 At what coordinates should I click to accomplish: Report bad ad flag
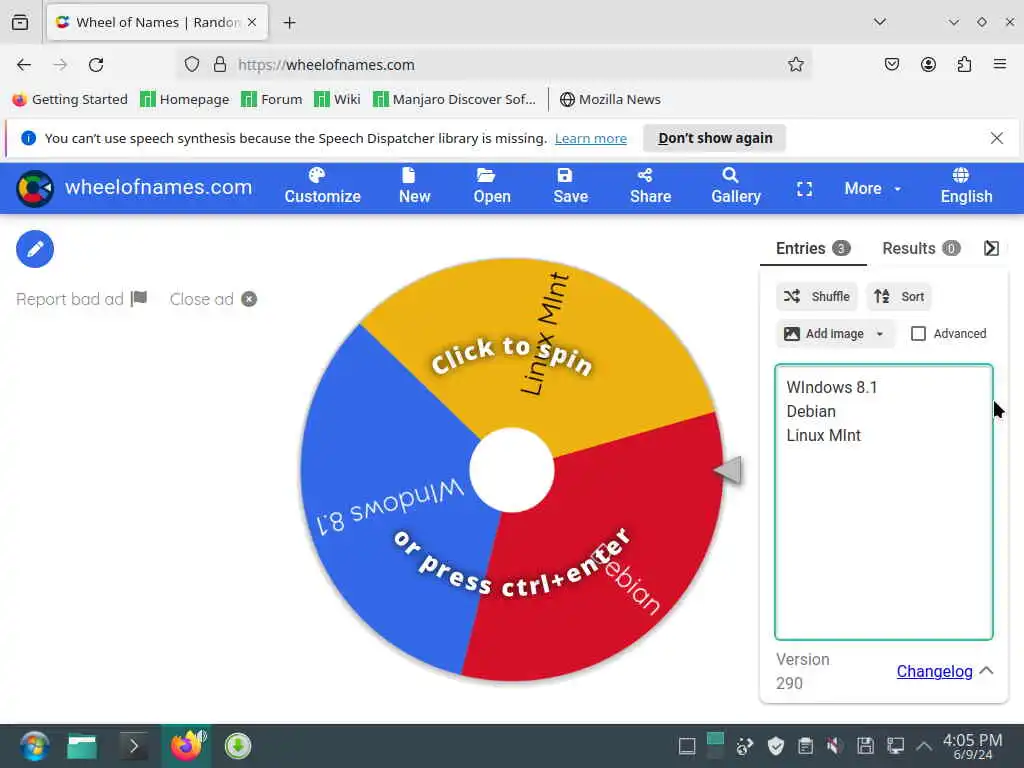pyautogui.click(x=82, y=299)
